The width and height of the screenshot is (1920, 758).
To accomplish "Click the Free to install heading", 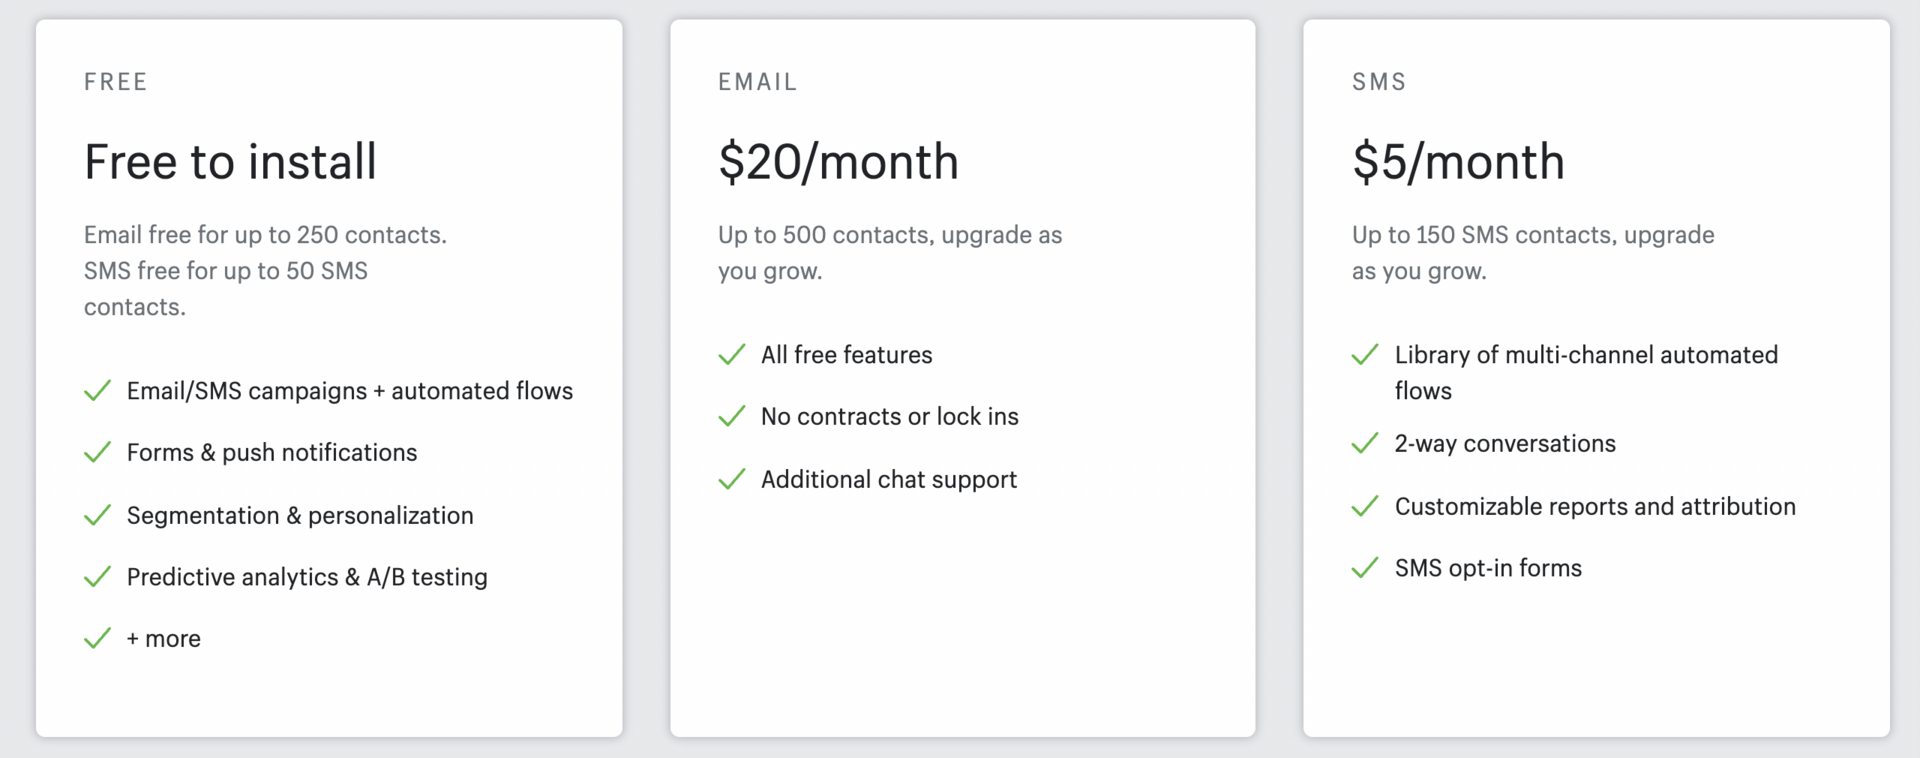I will point(230,162).
